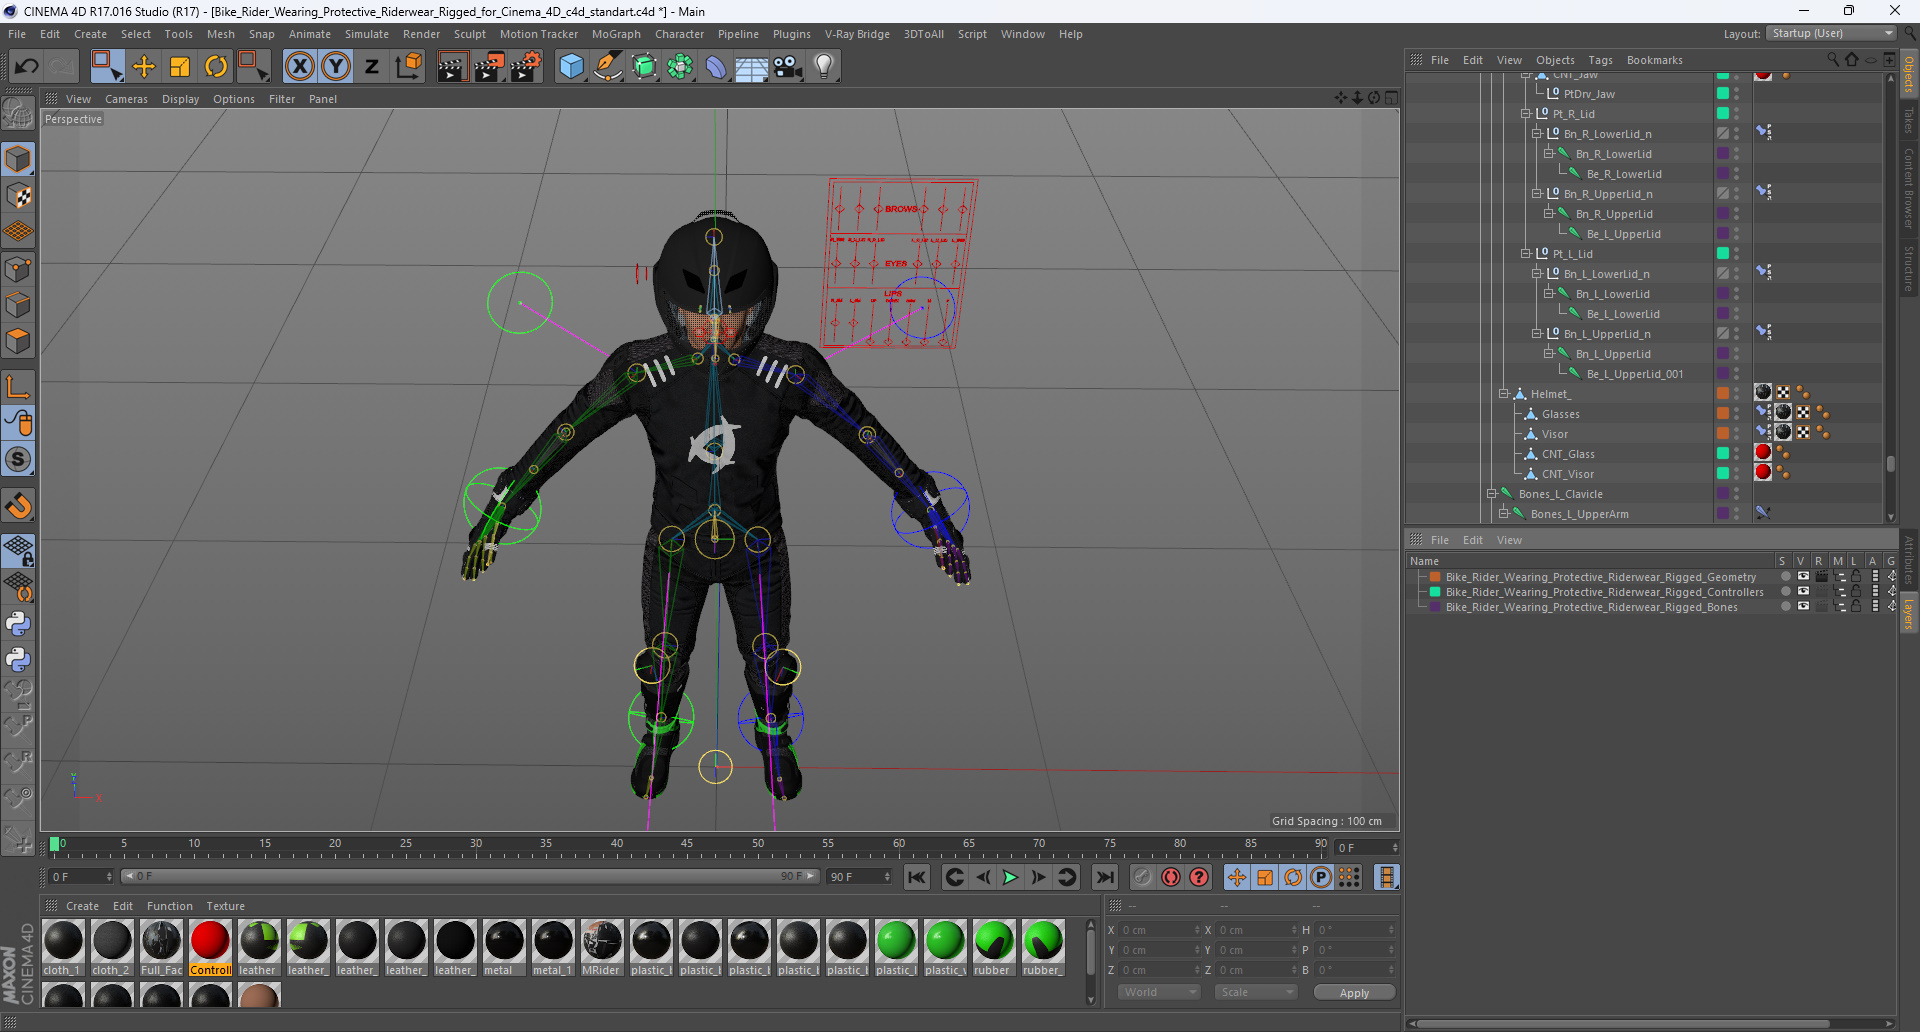The width and height of the screenshot is (1920, 1032).
Task: Open Material Manager Function menu
Action: pos(169,906)
